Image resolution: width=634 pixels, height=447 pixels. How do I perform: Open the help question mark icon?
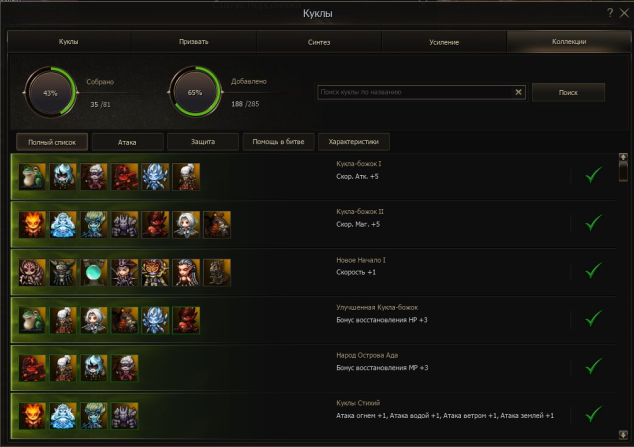(x=610, y=13)
